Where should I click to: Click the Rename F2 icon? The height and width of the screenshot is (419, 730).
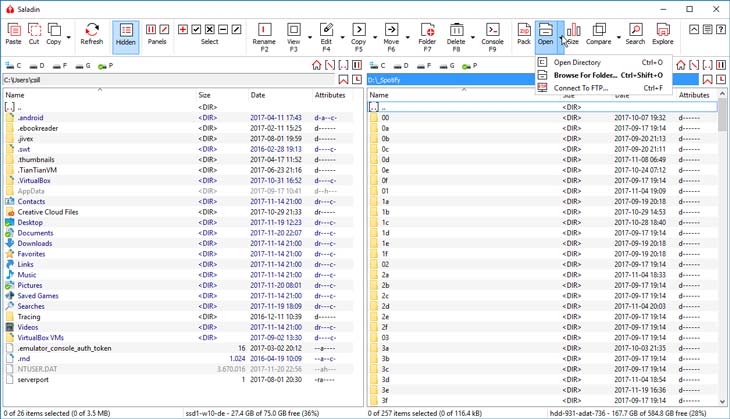[x=264, y=35]
